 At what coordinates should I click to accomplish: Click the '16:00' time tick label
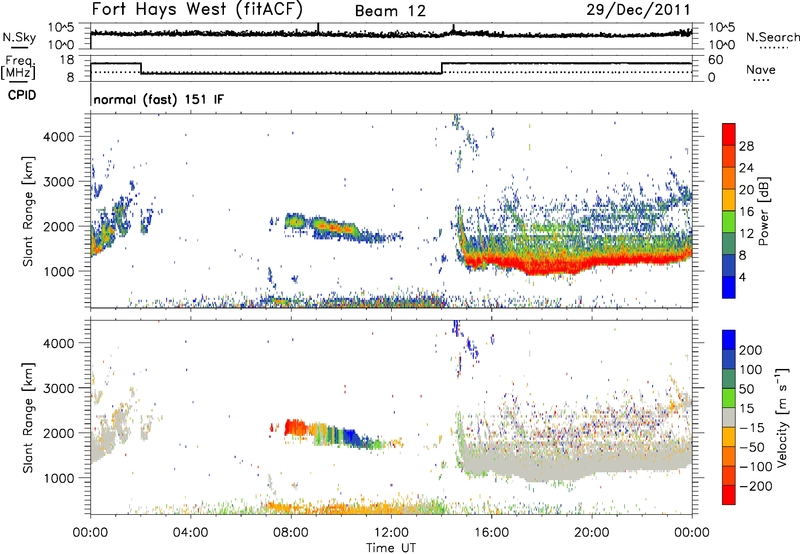tap(491, 533)
